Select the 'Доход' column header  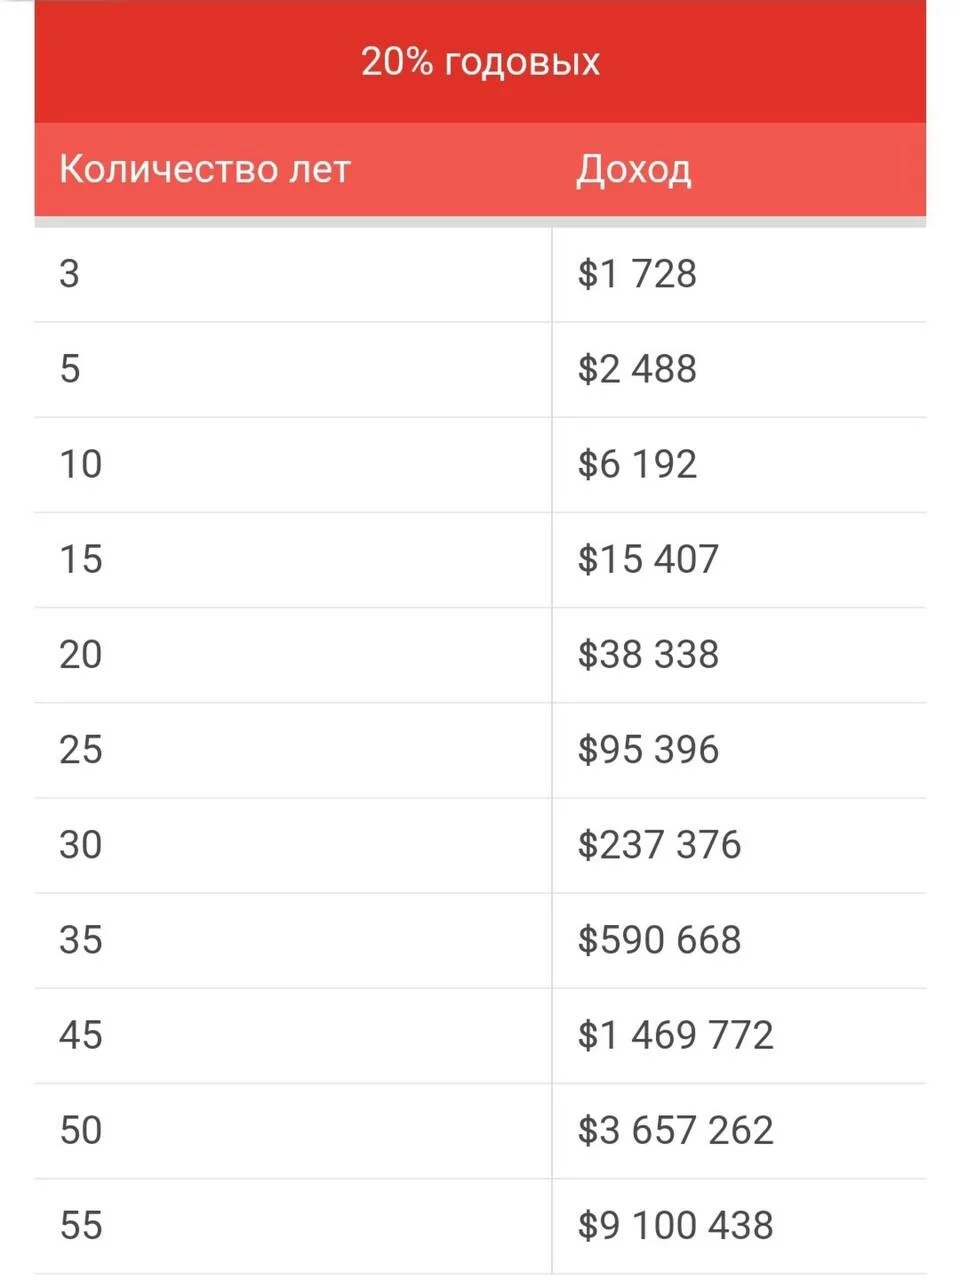point(634,169)
